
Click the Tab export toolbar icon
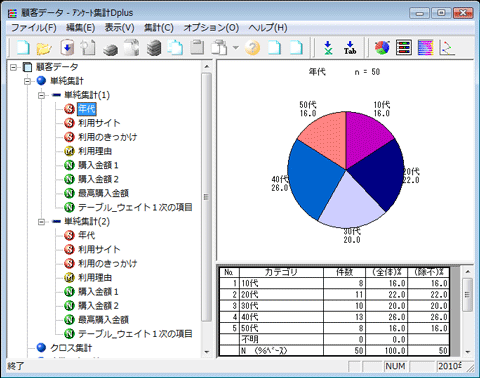(x=350, y=48)
